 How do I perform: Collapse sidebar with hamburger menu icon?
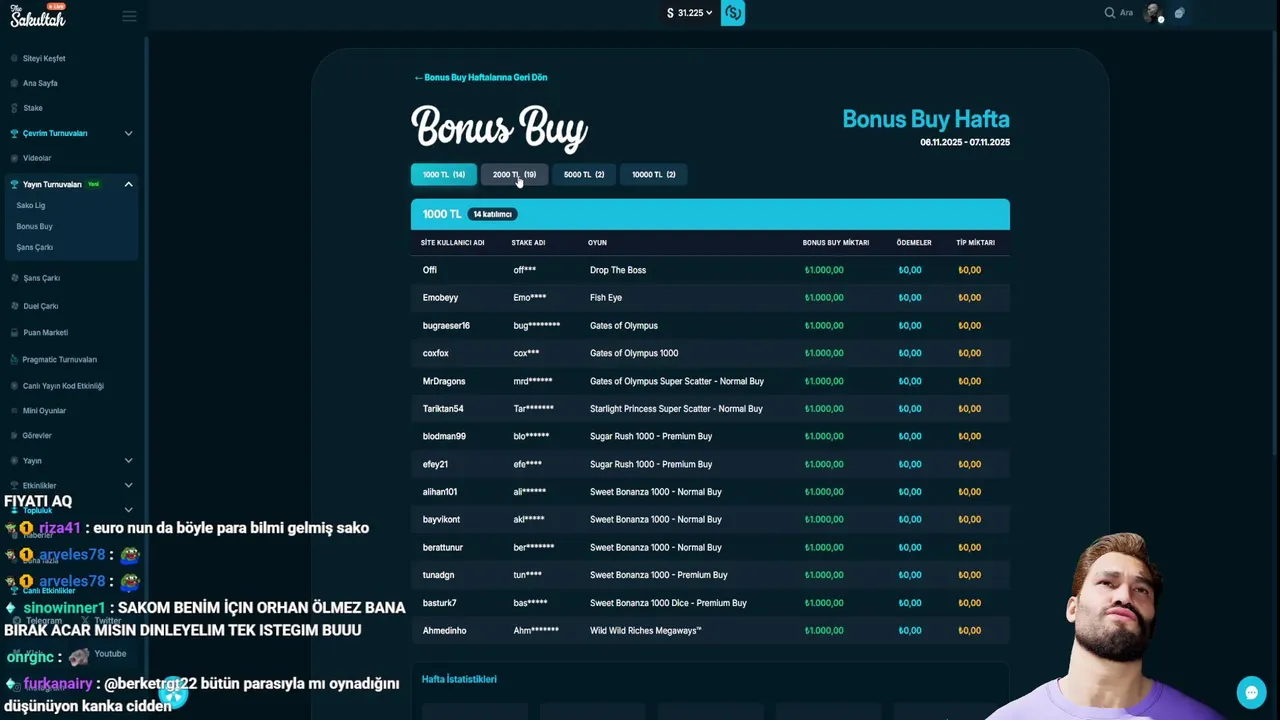[129, 15]
